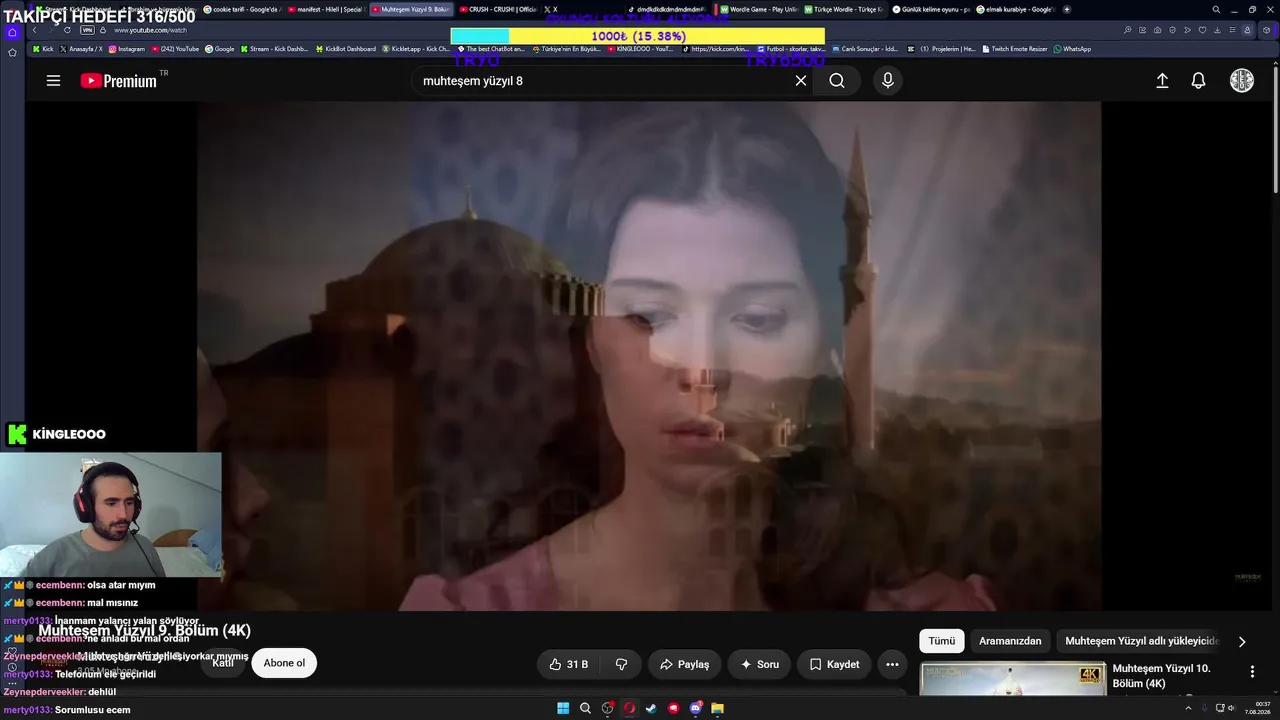1280x720 pixels.
Task: Switch to the 'CRUSH - CRUSH! | Official' tab
Action: click(498, 9)
